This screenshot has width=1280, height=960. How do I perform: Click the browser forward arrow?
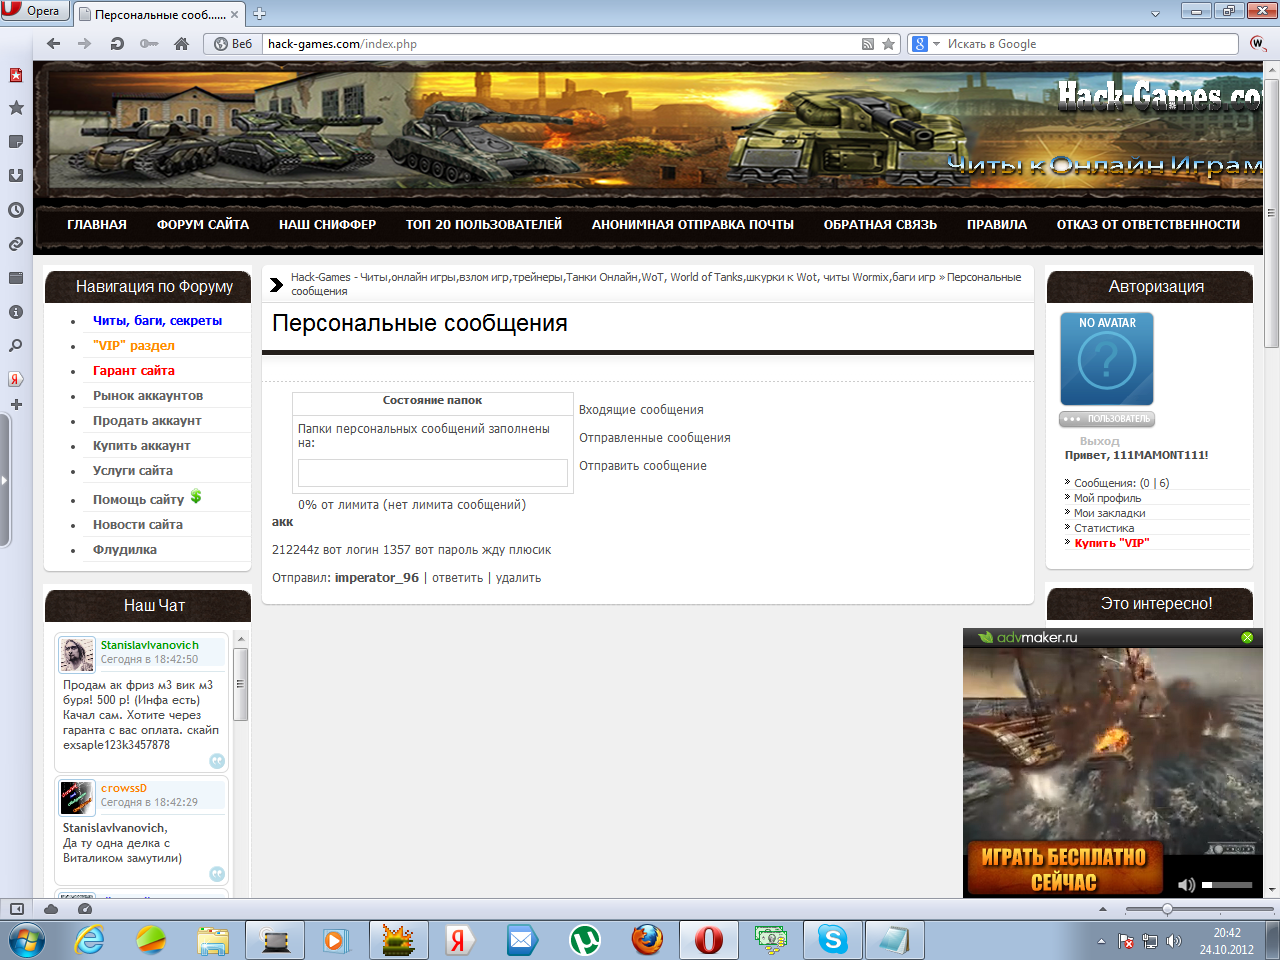point(84,44)
